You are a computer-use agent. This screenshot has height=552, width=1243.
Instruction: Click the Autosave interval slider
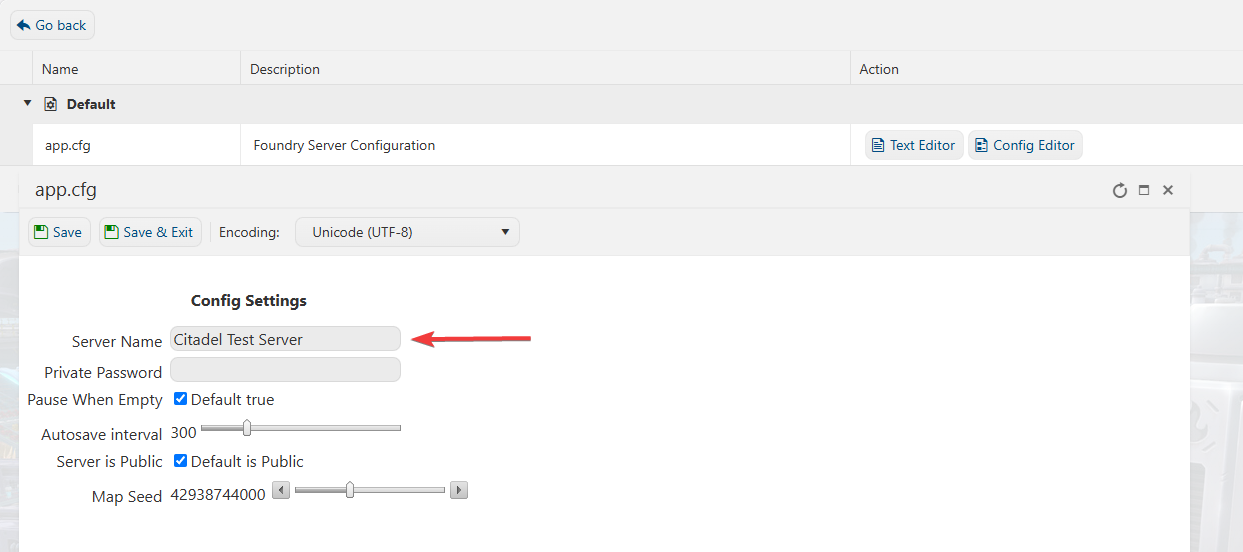300,428
